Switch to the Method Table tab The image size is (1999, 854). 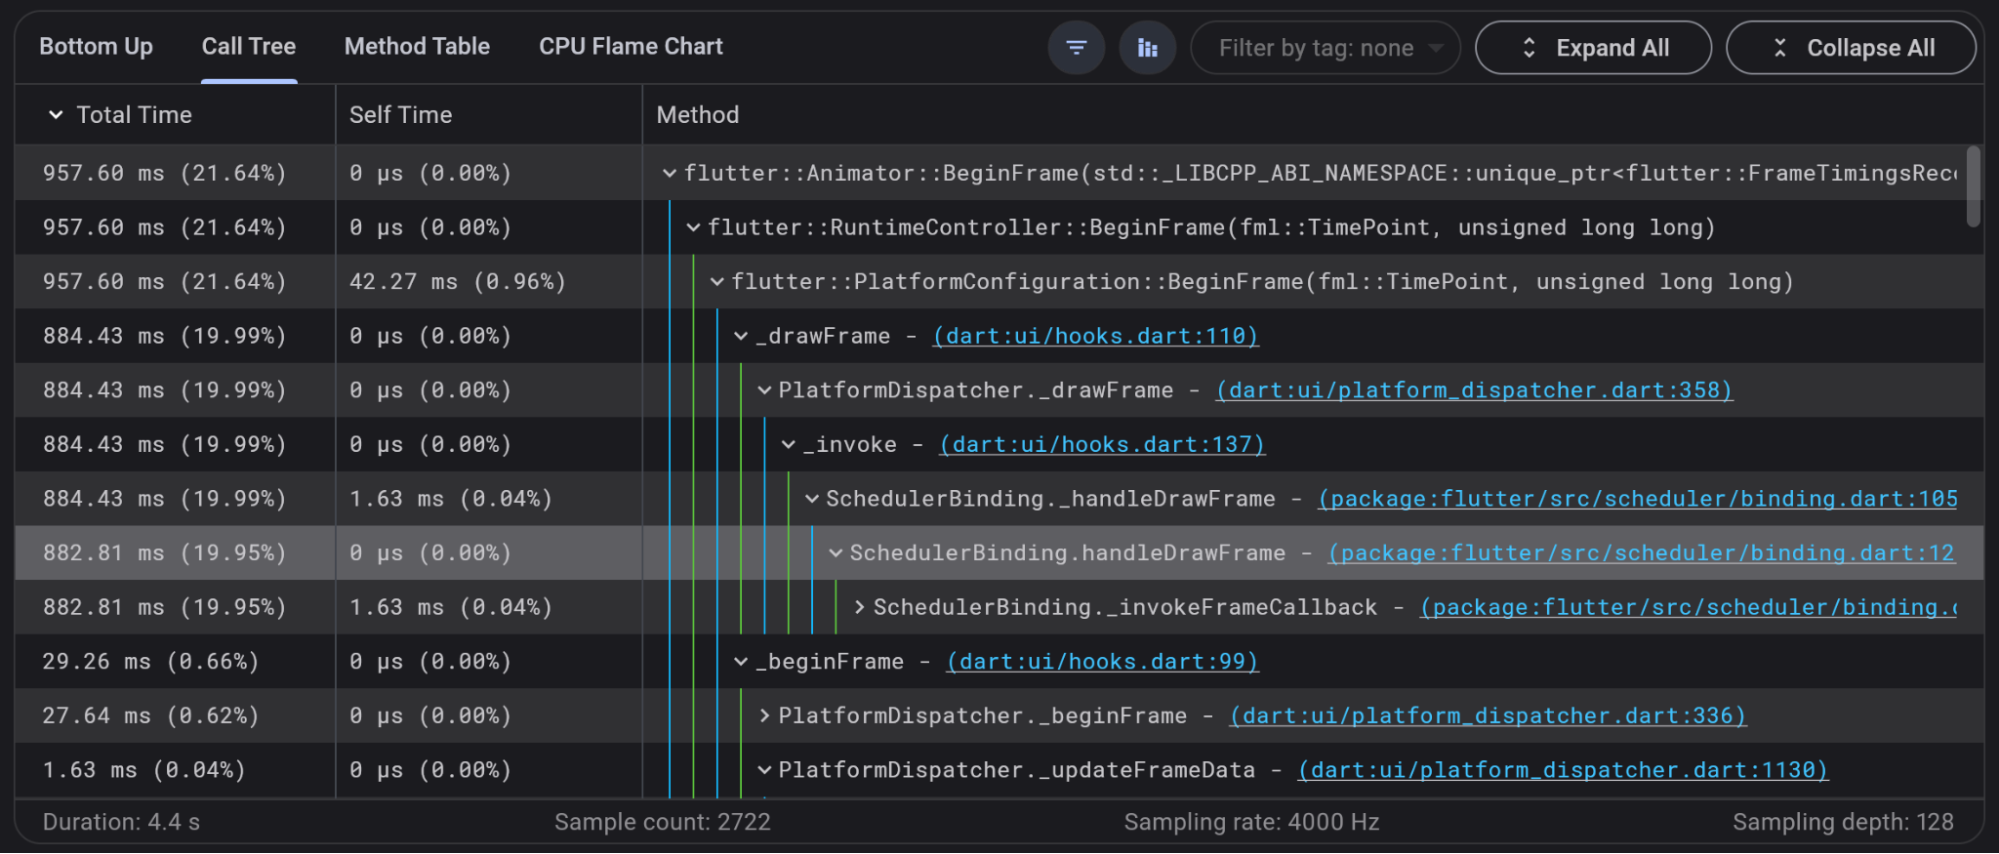[x=417, y=47]
